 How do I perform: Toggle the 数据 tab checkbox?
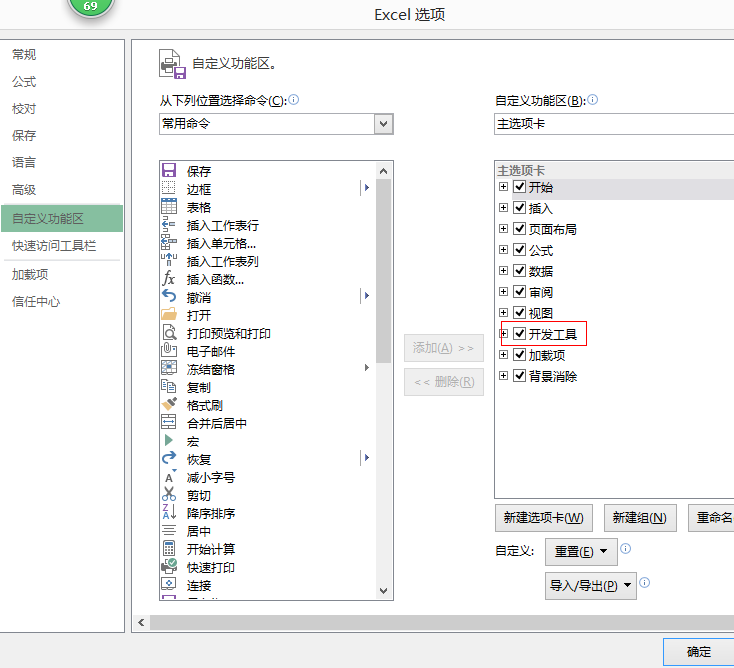519,271
